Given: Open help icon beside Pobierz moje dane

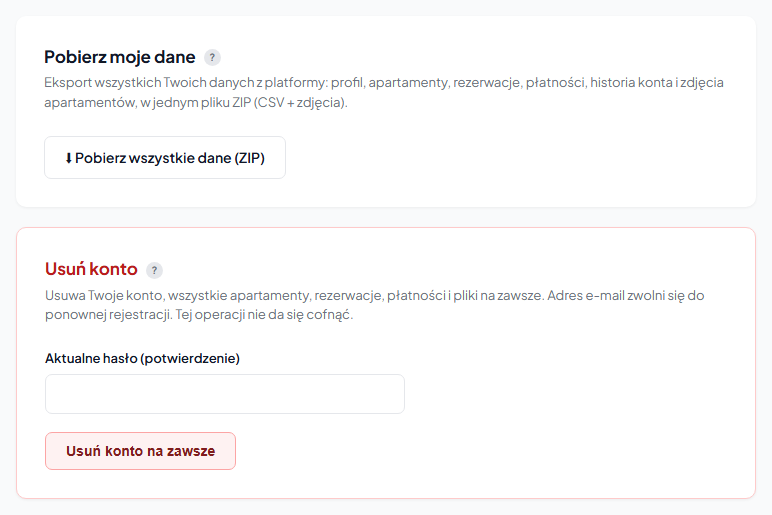Looking at the screenshot, I should pos(212,58).
